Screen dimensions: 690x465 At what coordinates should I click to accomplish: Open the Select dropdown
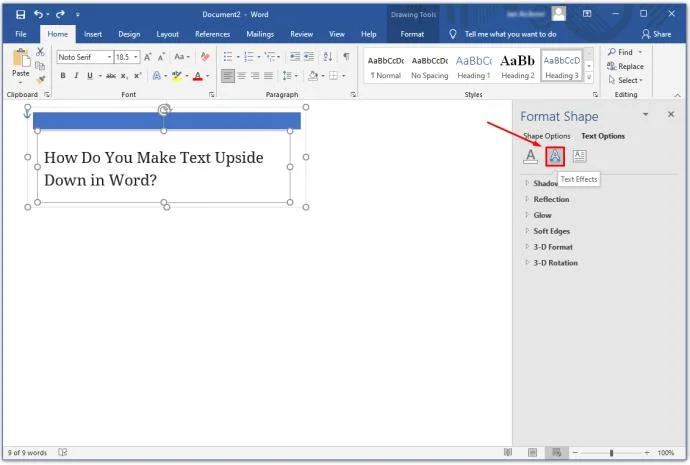click(625, 80)
